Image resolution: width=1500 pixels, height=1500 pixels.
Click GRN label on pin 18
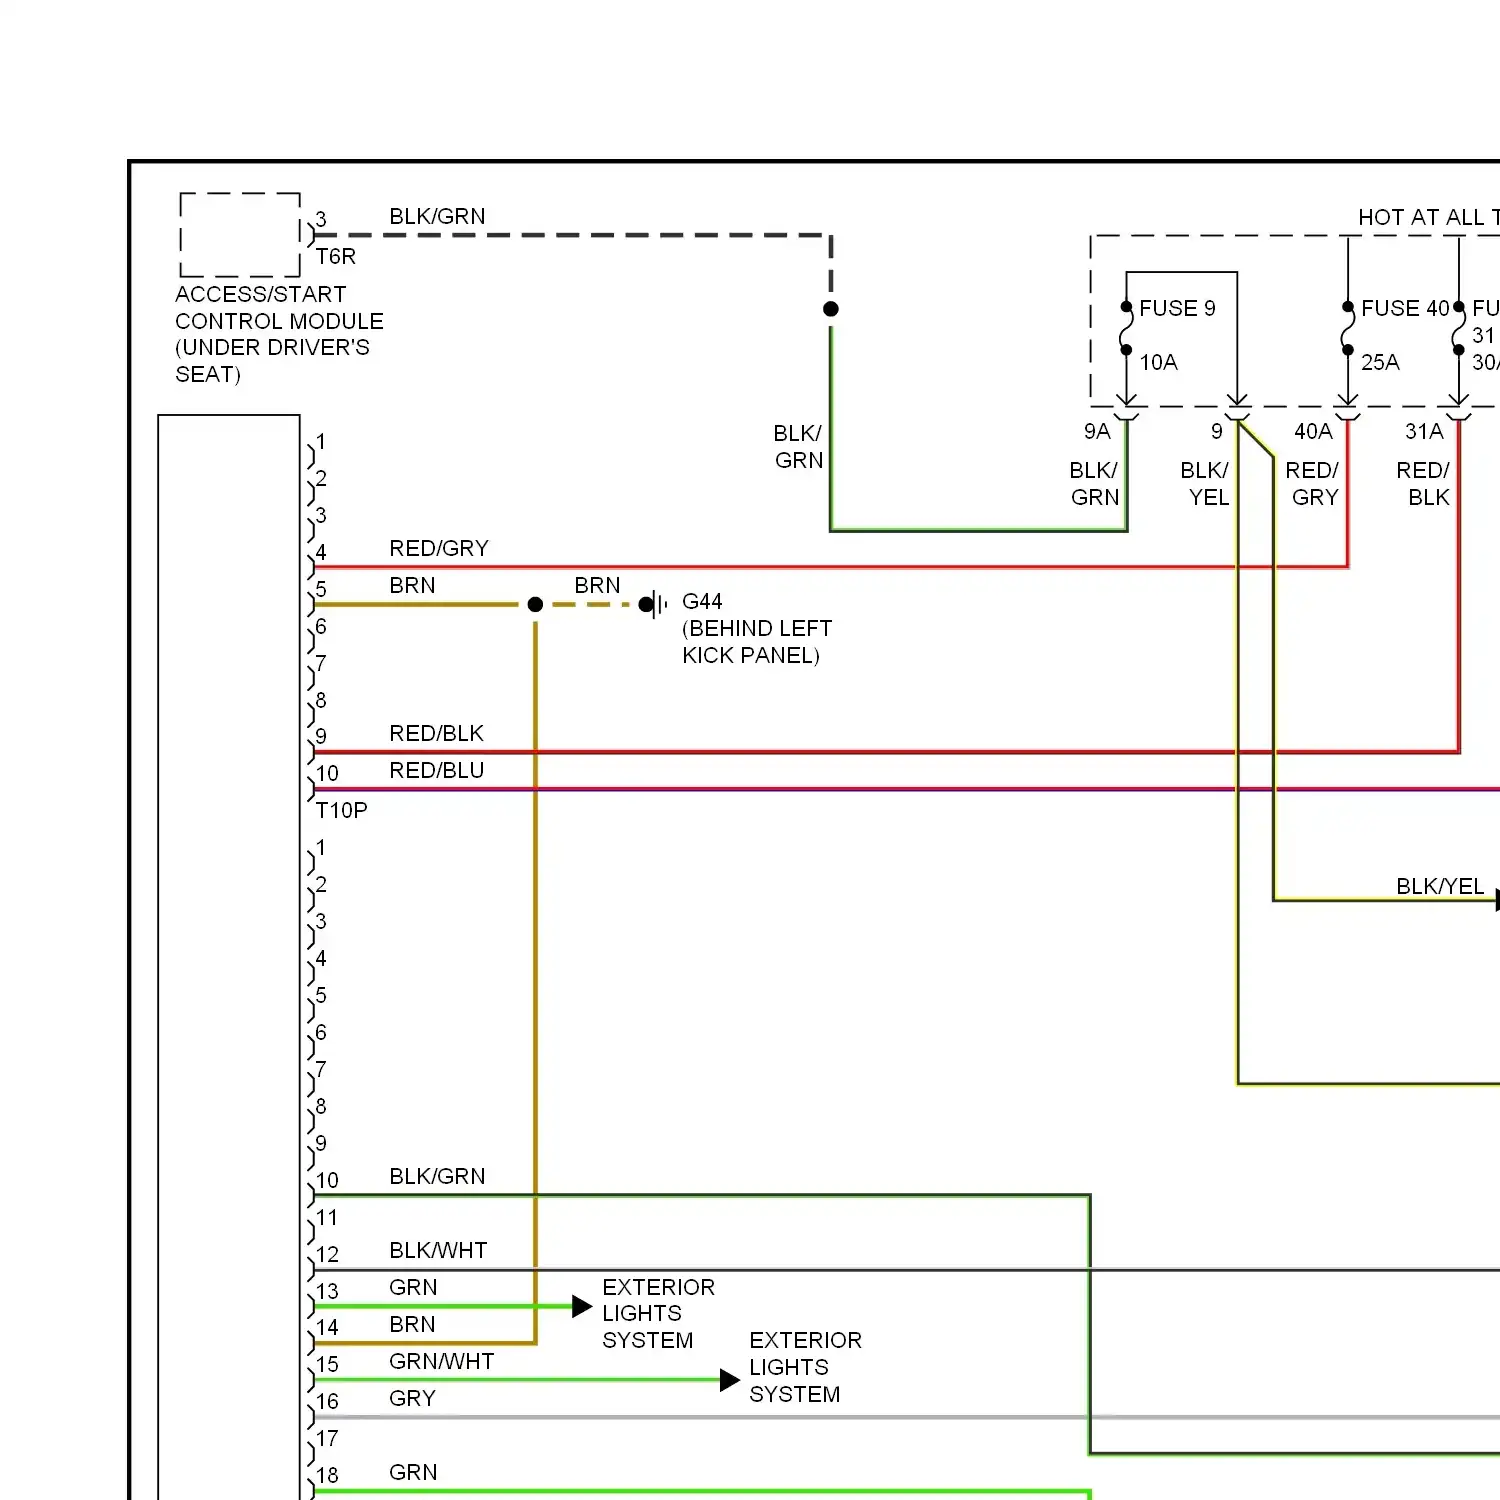[x=413, y=1472]
